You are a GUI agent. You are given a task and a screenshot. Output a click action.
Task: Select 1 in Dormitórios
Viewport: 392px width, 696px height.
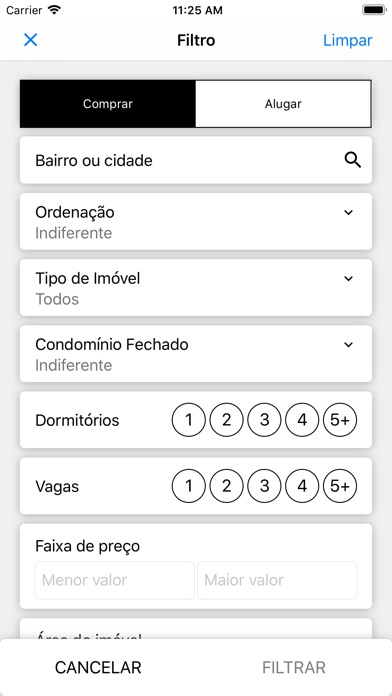(189, 420)
